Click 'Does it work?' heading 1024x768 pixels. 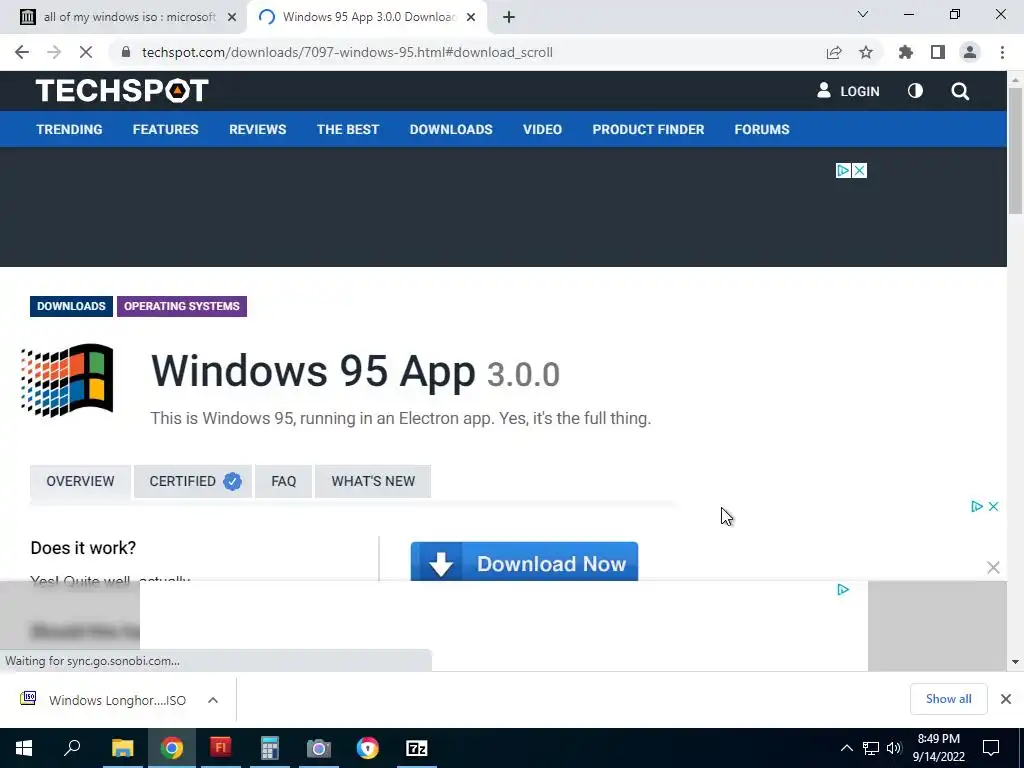pos(83,547)
